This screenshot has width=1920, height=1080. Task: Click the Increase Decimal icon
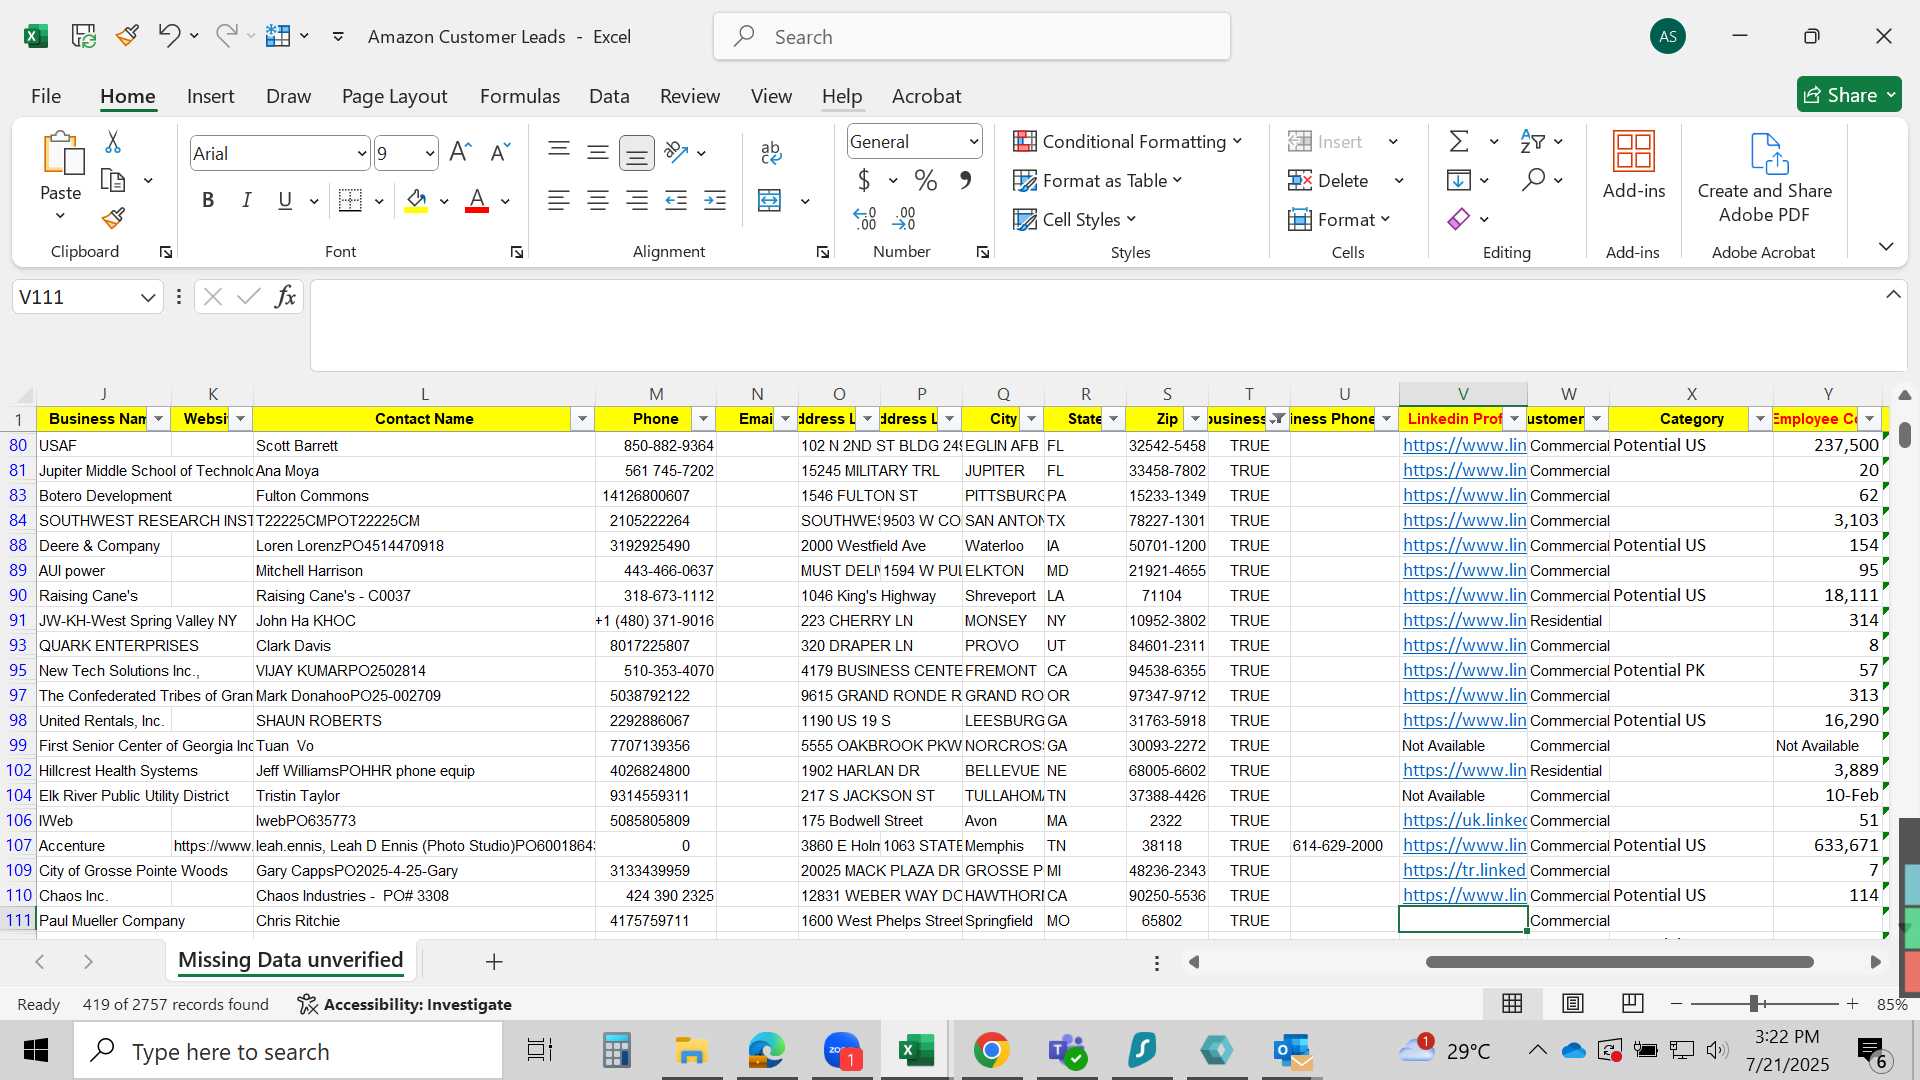(865, 218)
